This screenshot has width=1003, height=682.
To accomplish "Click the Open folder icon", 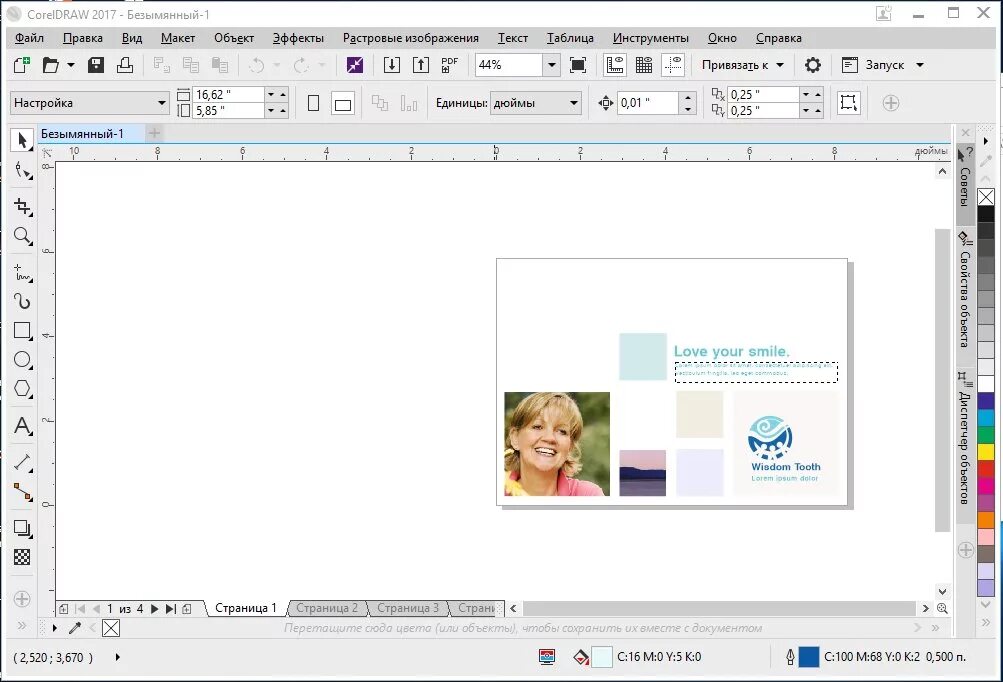I will pyautogui.click(x=51, y=65).
